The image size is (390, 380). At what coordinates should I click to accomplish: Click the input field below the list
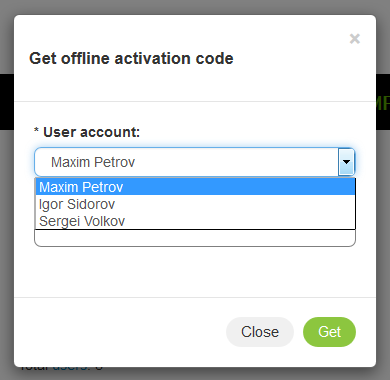[195, 238]
